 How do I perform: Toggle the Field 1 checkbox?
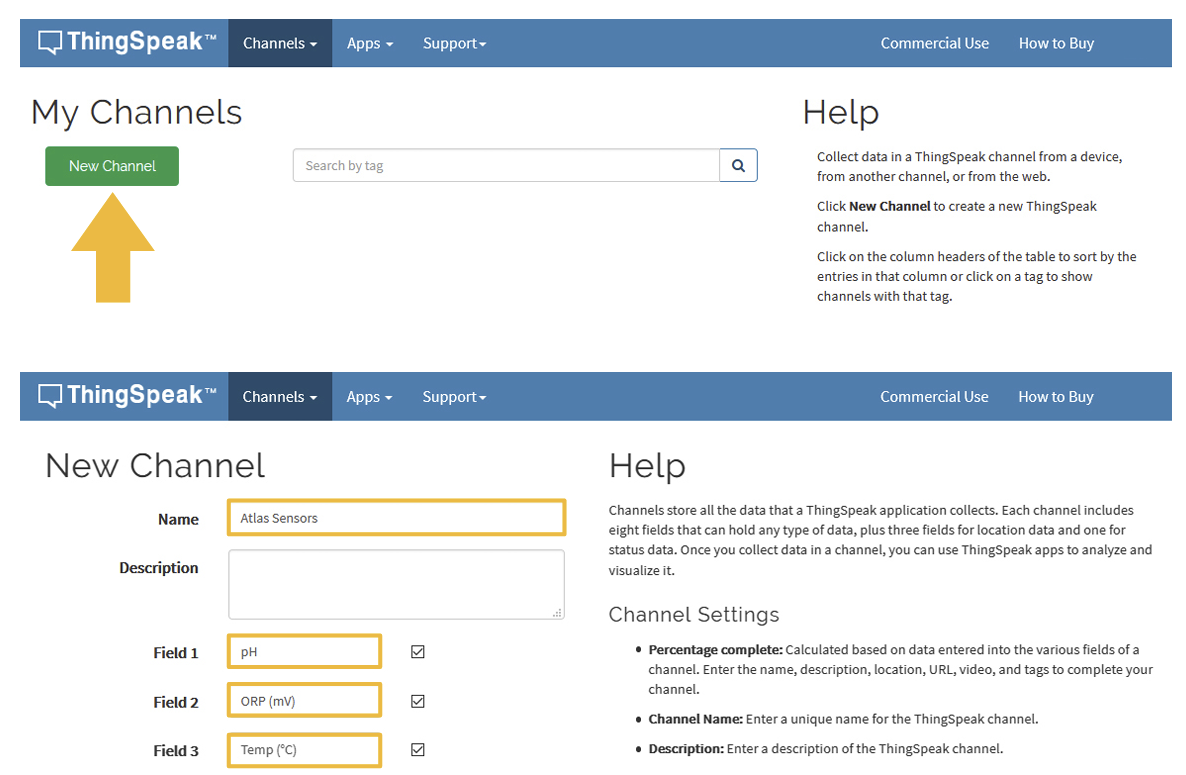(418, 652)
